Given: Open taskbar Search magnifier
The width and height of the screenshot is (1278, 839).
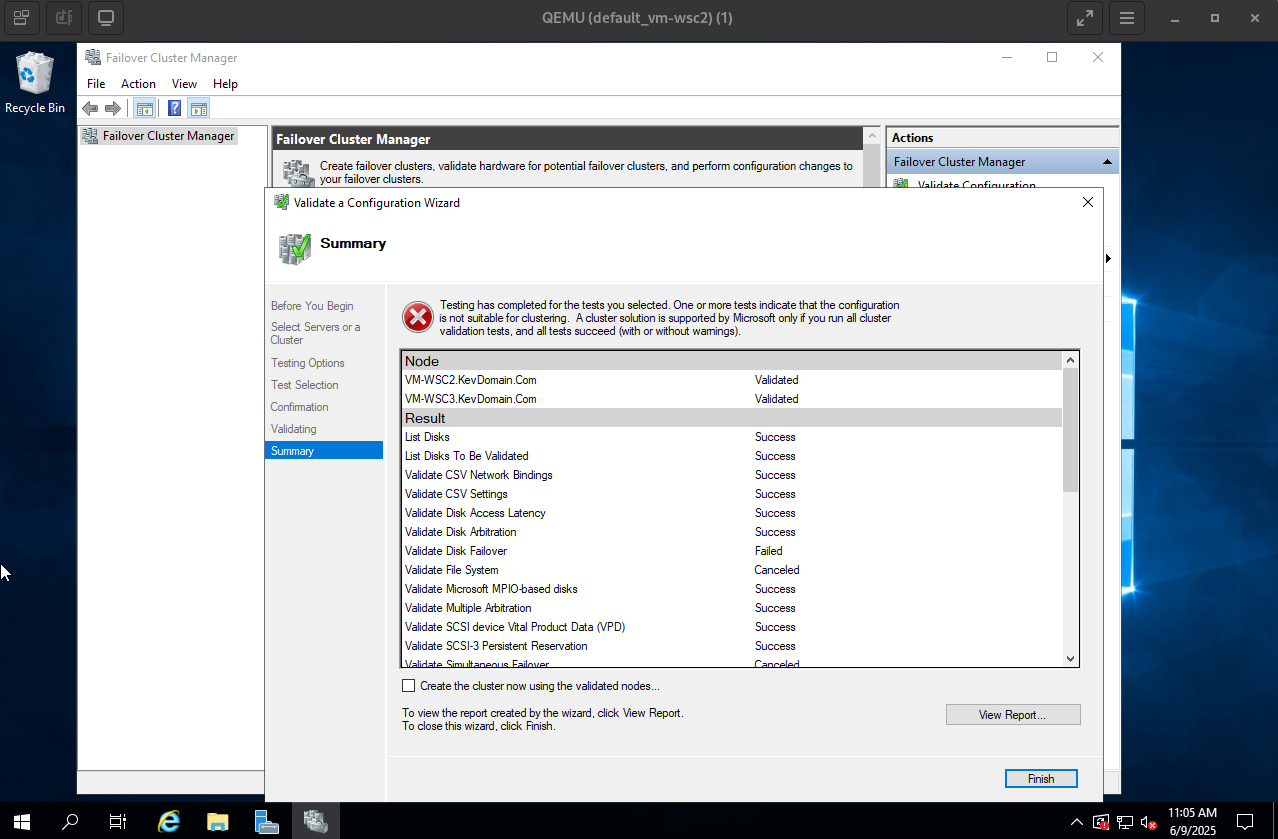Looking at the screenshot, I should [70, 821].
